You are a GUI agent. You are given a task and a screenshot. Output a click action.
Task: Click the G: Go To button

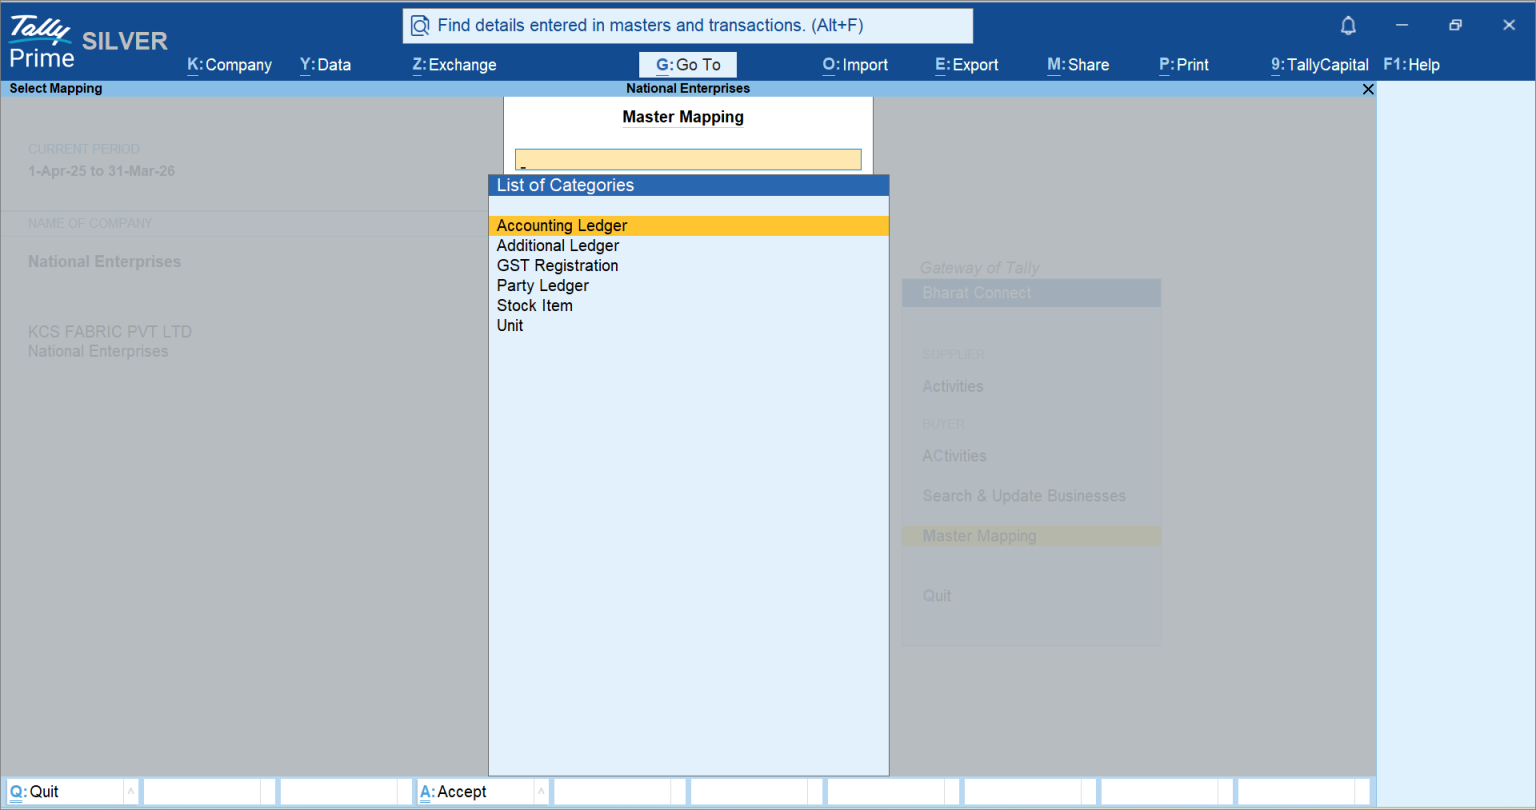688,65
